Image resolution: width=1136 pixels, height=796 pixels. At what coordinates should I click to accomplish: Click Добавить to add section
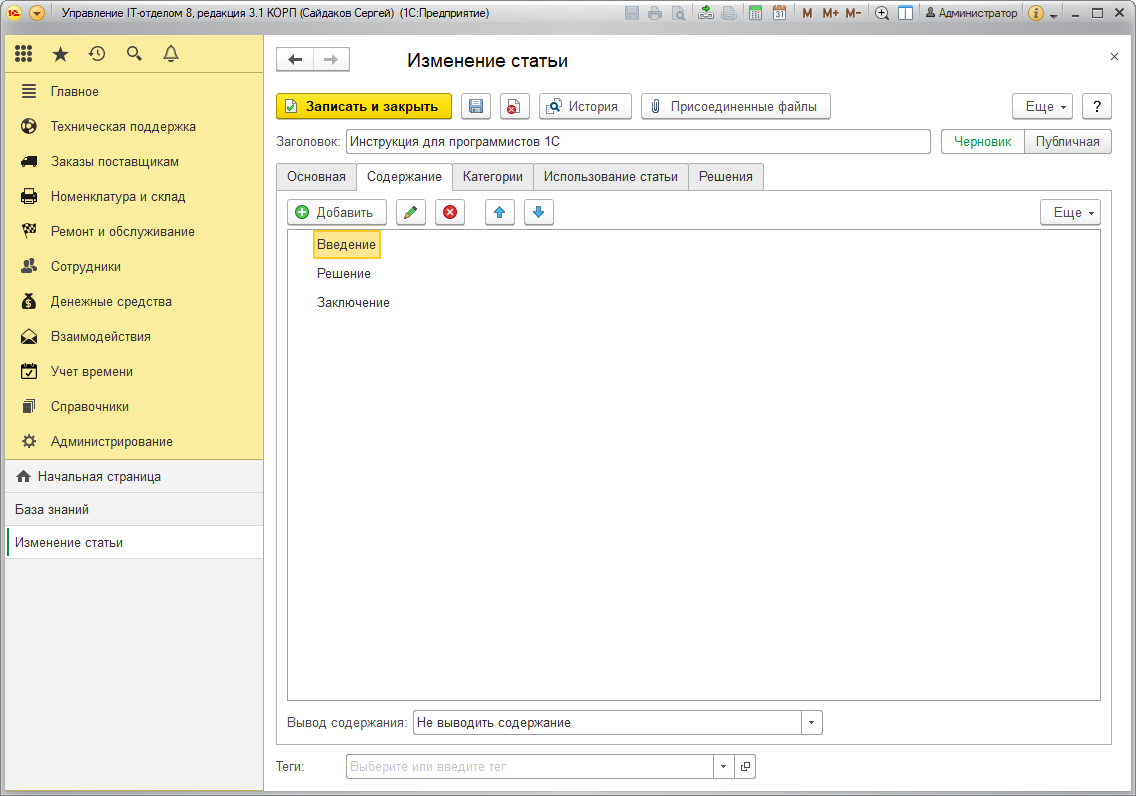click(x=337, y=212)
